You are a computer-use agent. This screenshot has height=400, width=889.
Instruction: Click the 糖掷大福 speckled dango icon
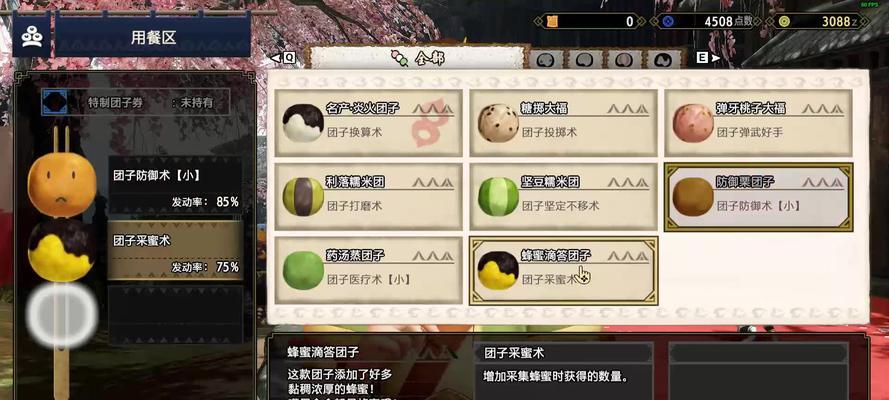pos(498,123)
